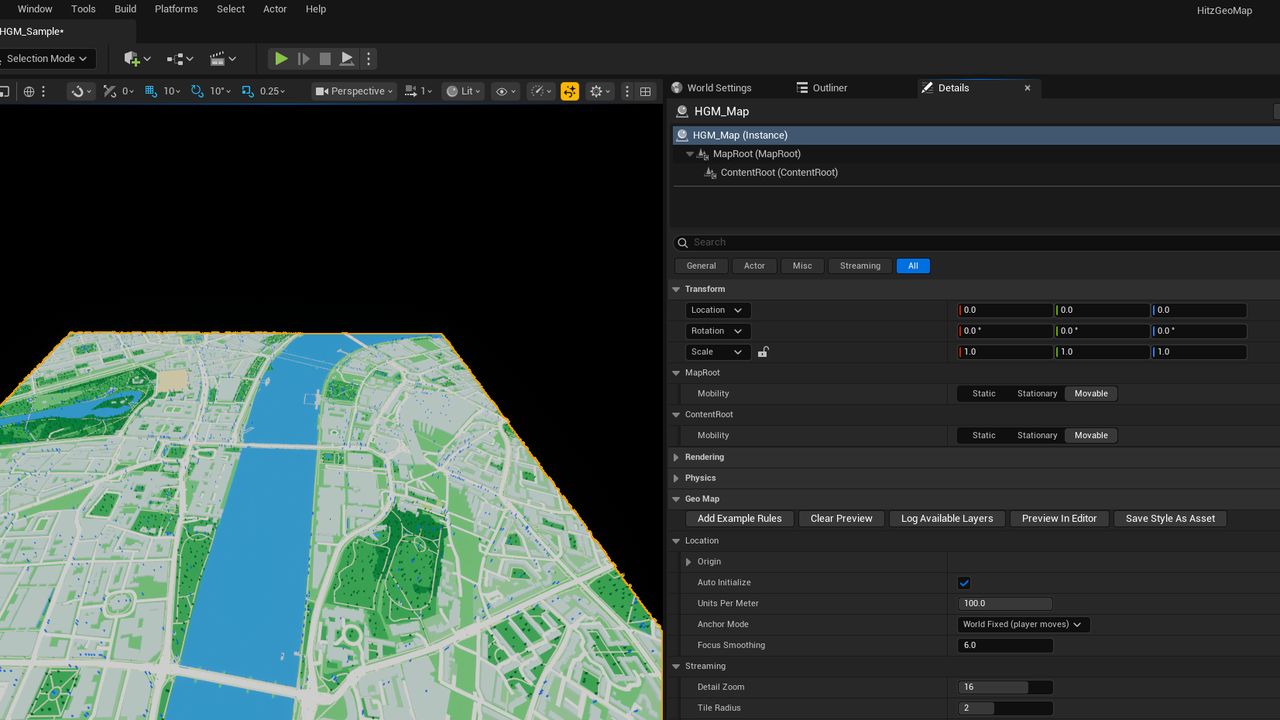
Task: Click the Save Style As Asset button
Action: point(1170,519)
